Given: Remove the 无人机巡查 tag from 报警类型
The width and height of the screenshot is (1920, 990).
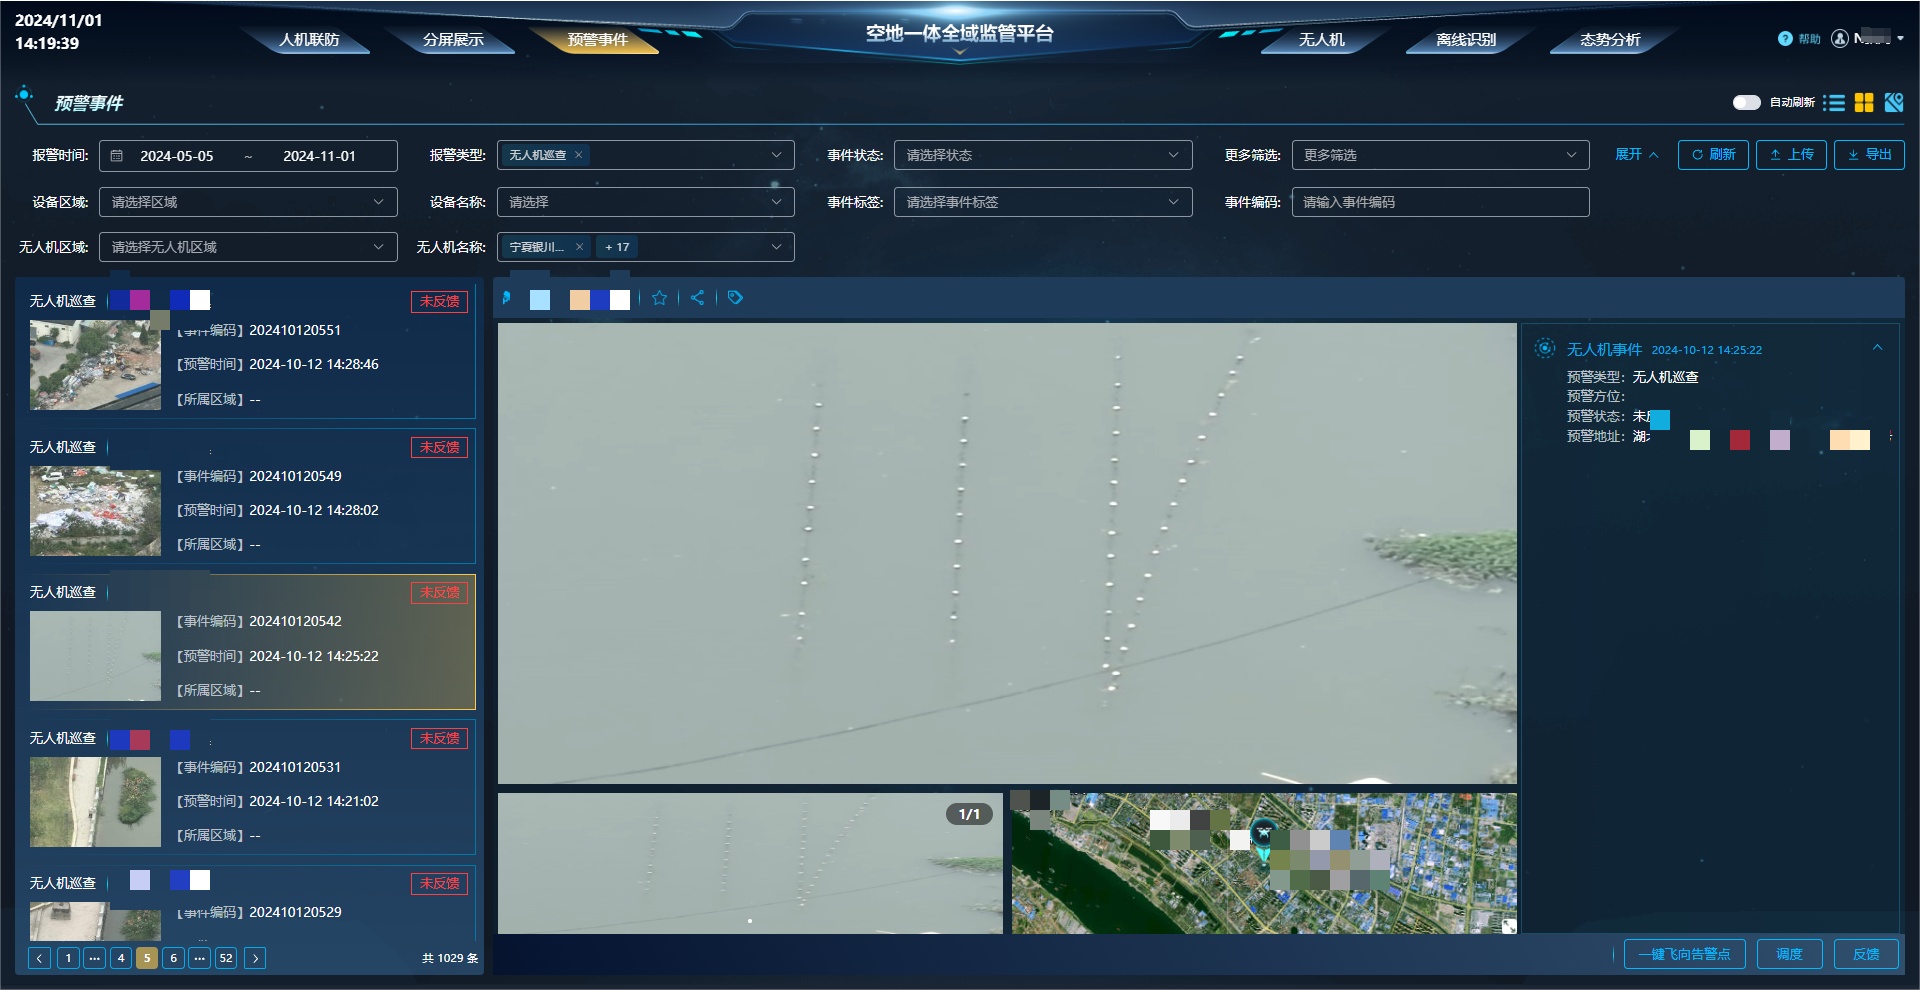Looking at the screenshot, I should click(578, 155).
